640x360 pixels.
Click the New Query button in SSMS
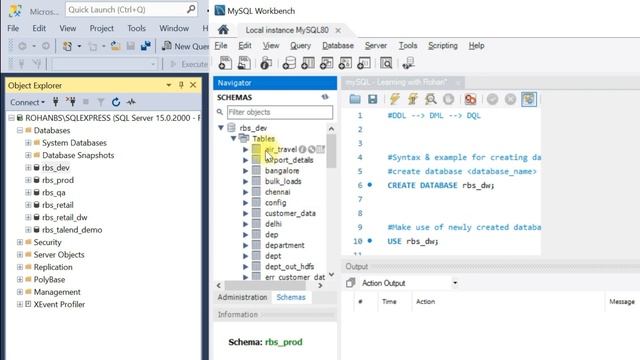[185, 46]
